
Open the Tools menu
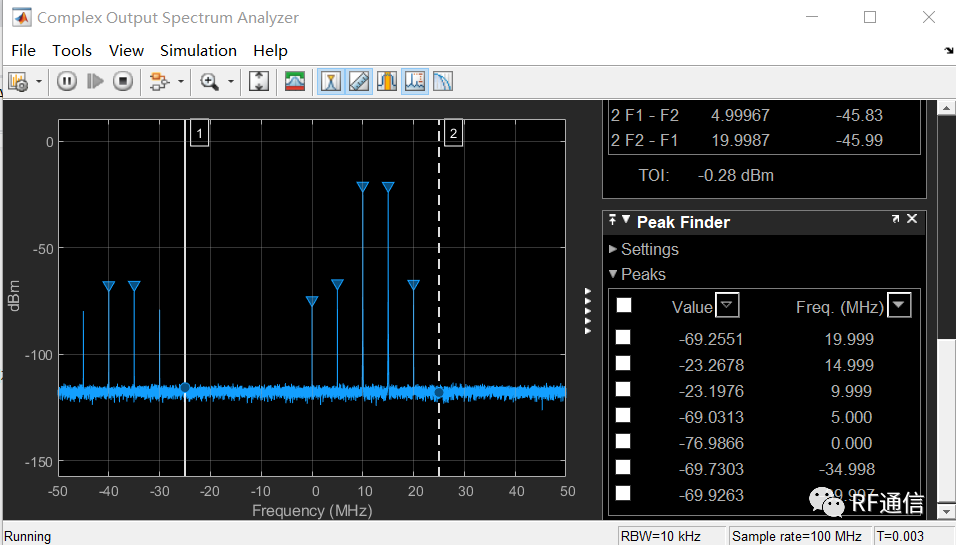coord(72,51)
